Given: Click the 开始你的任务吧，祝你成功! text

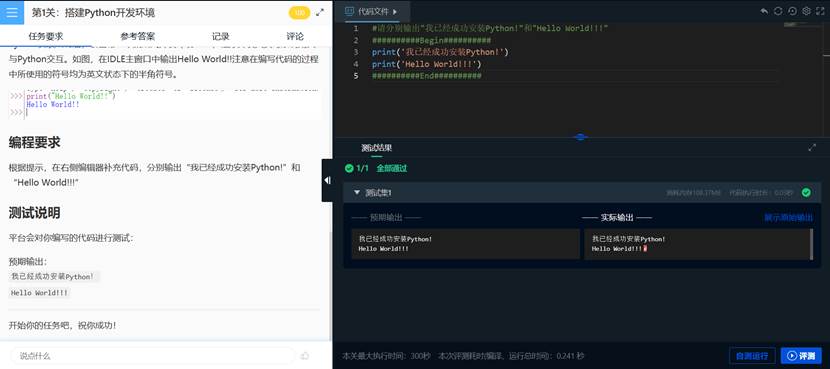Looking at the screenshot, I should pyautogui.click(x=62, y=325).
